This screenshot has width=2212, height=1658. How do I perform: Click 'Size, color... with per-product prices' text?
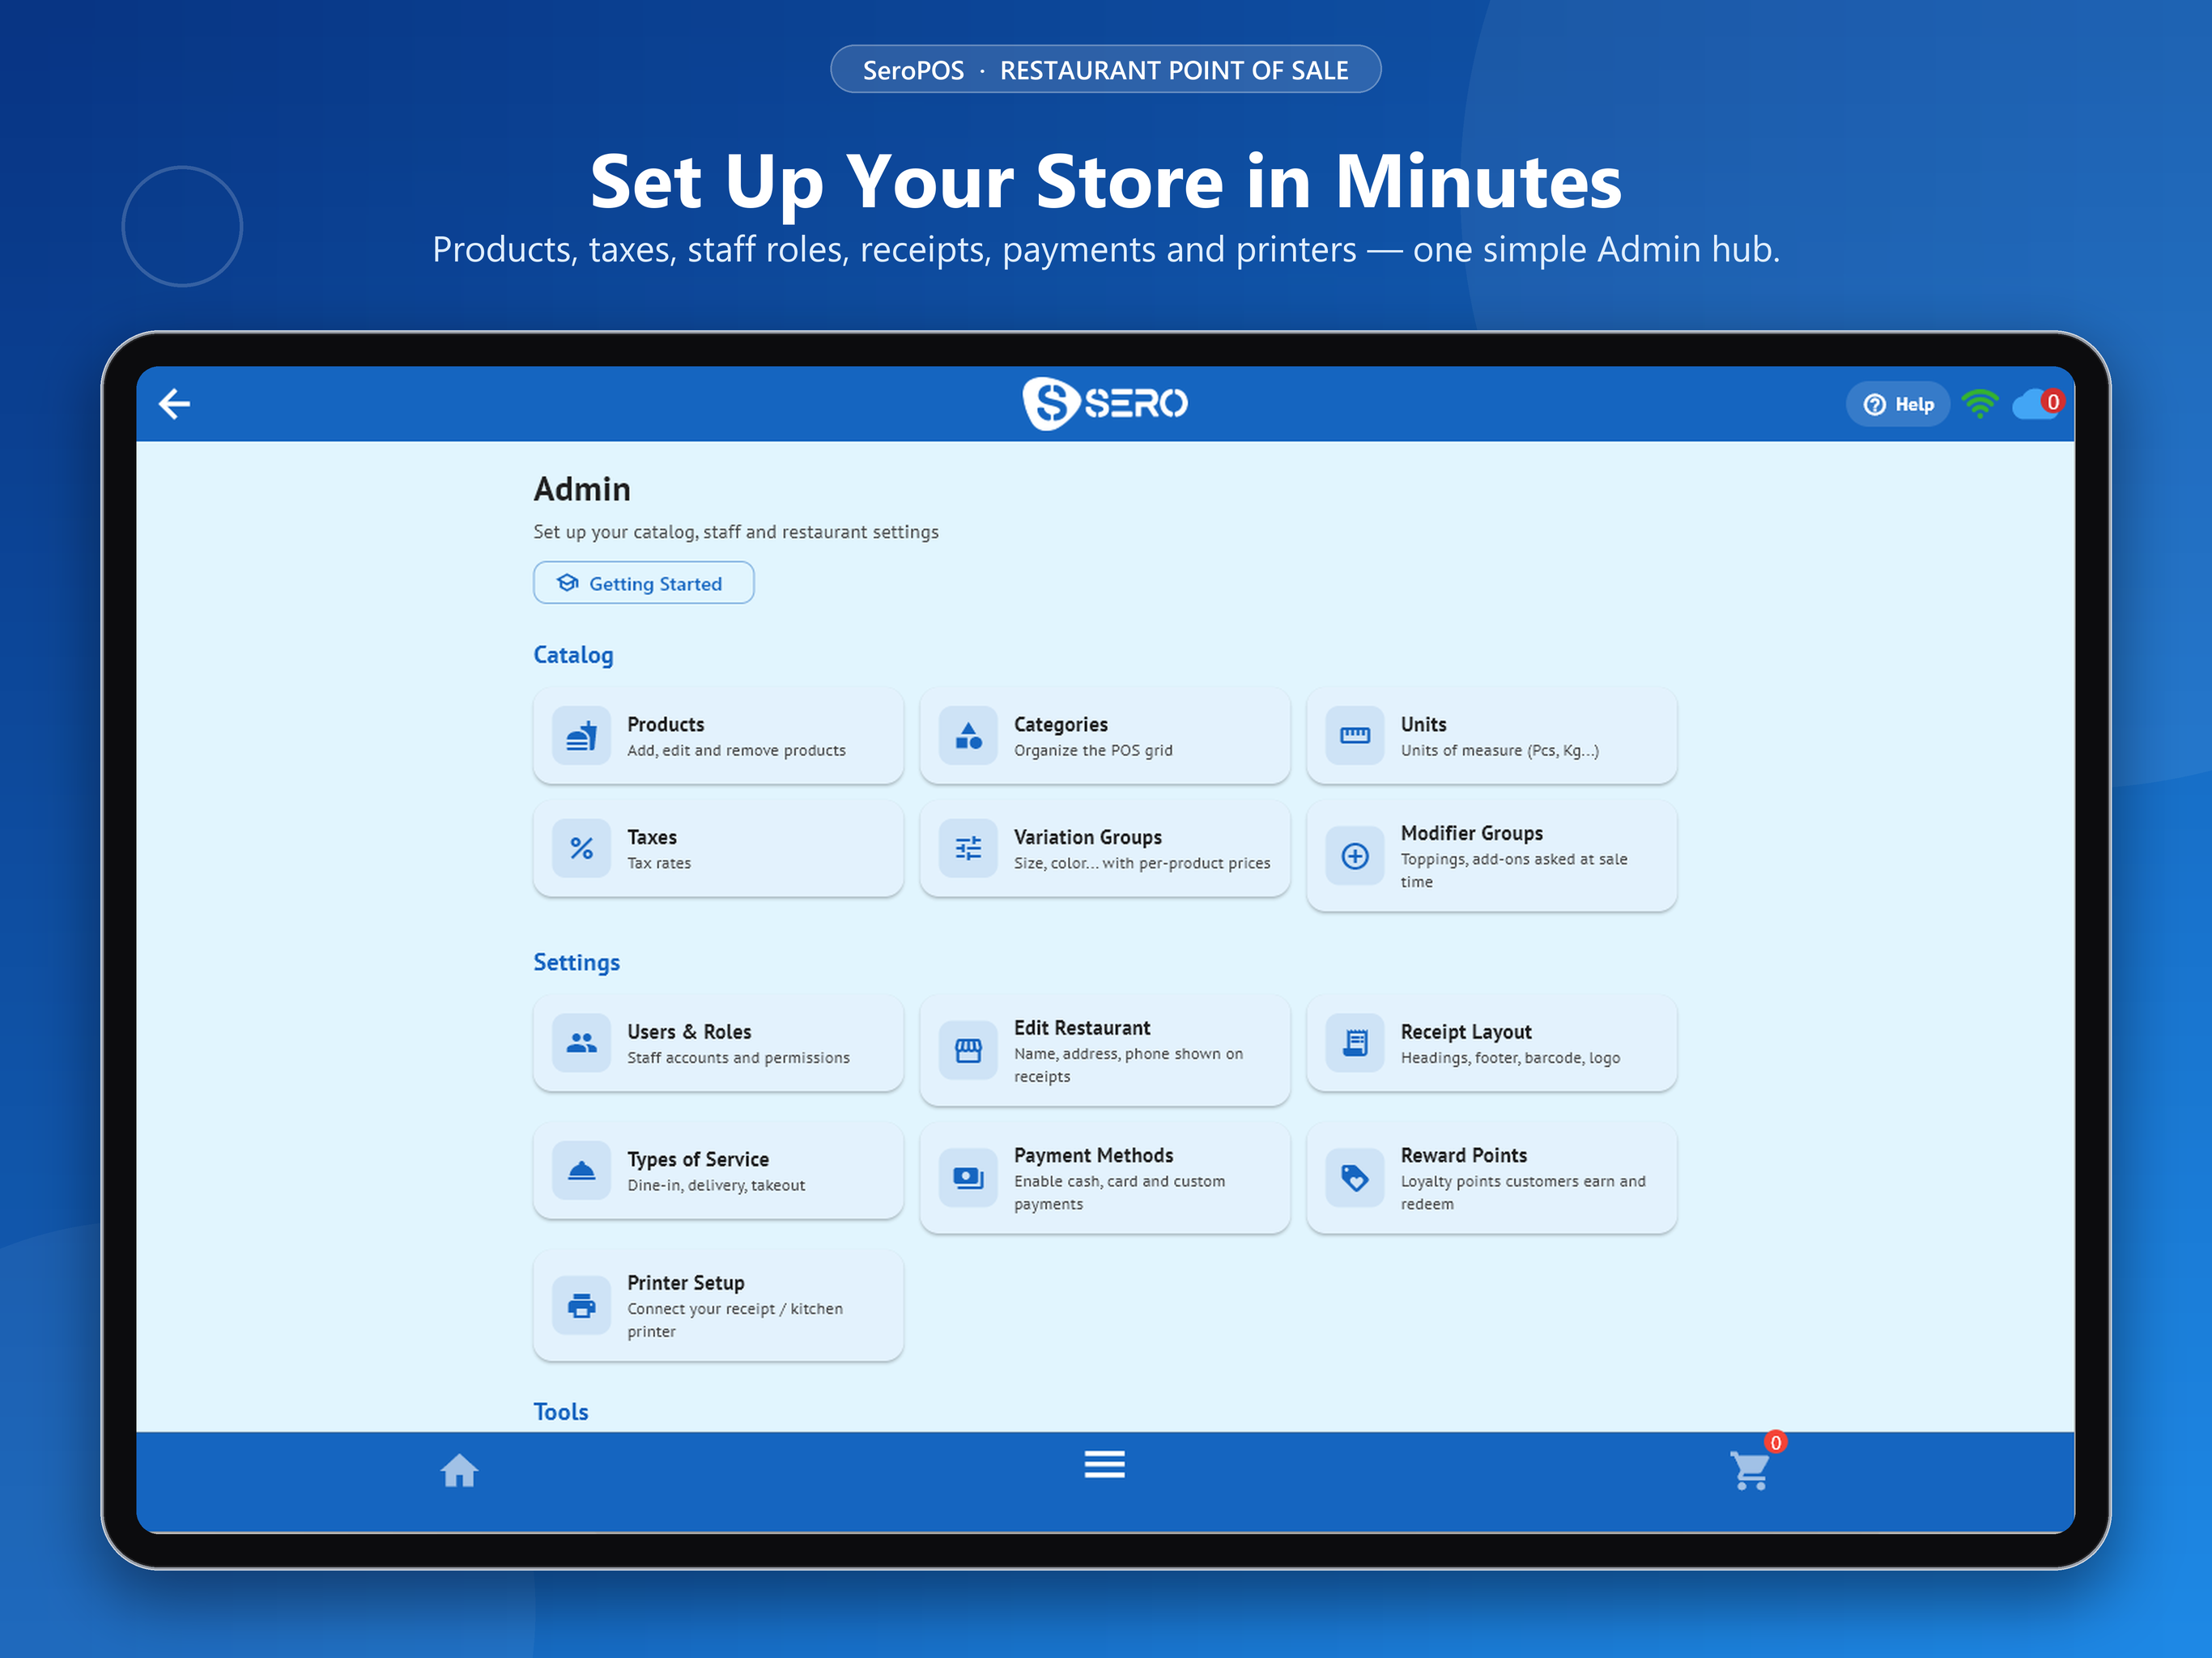(x=1142, y=863)
